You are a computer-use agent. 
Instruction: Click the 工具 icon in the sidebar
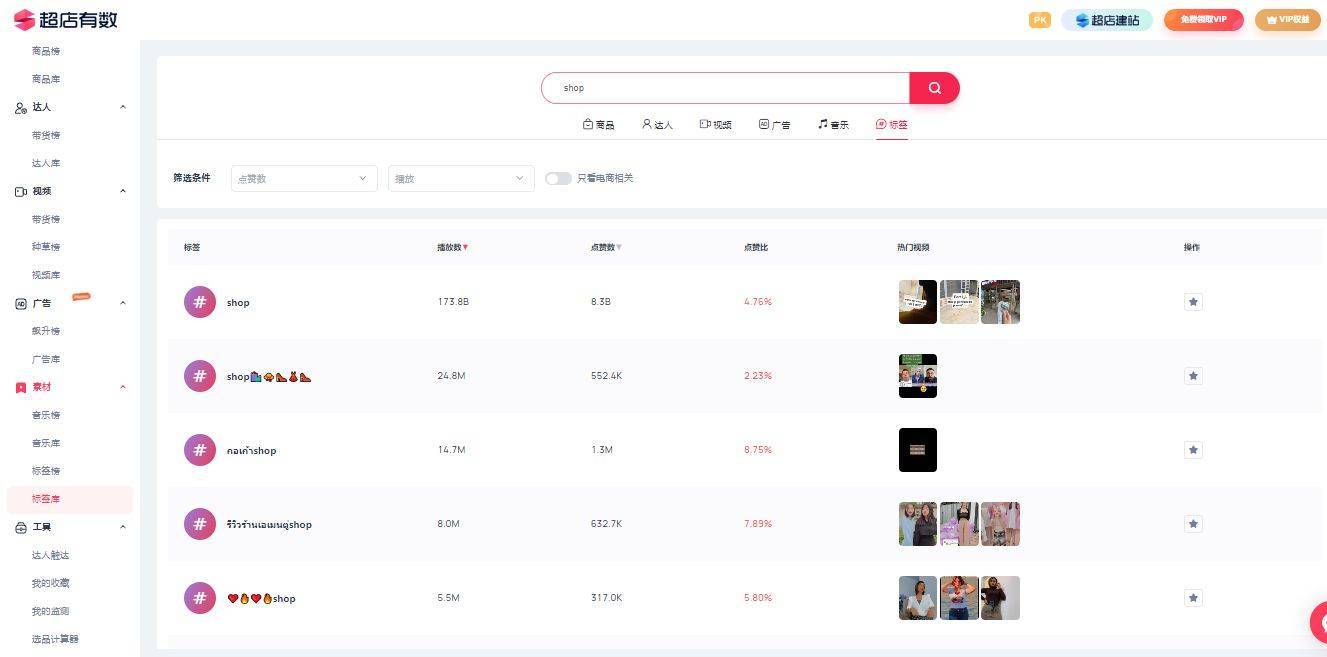[20, 527]
